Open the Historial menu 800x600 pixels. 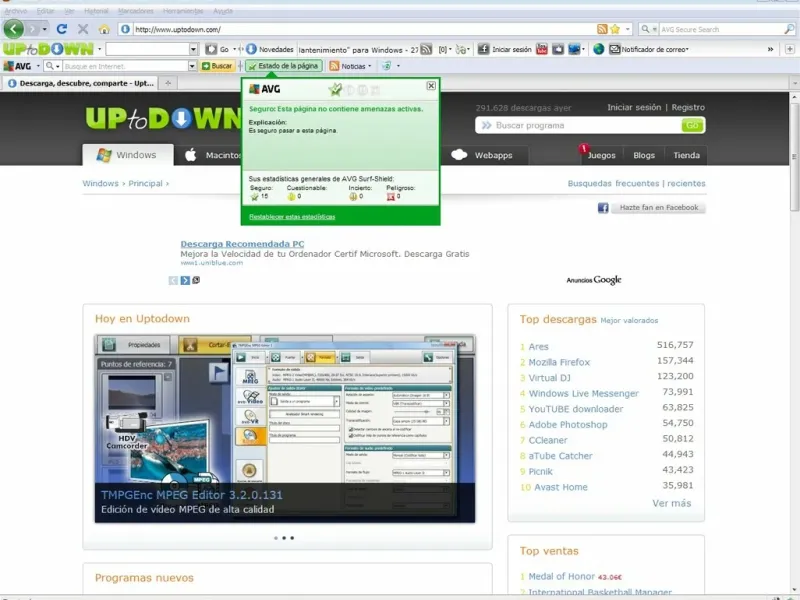pyautogui.click(x=96, y=11)
